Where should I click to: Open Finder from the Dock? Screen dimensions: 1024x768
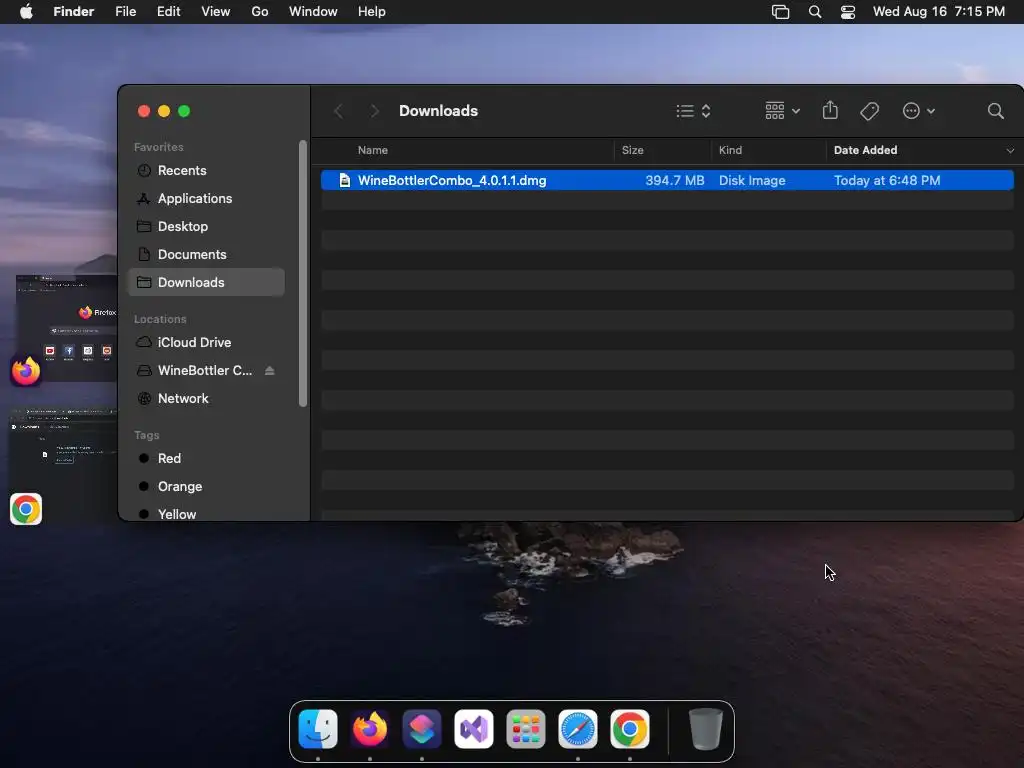click(x=318, y=729)
